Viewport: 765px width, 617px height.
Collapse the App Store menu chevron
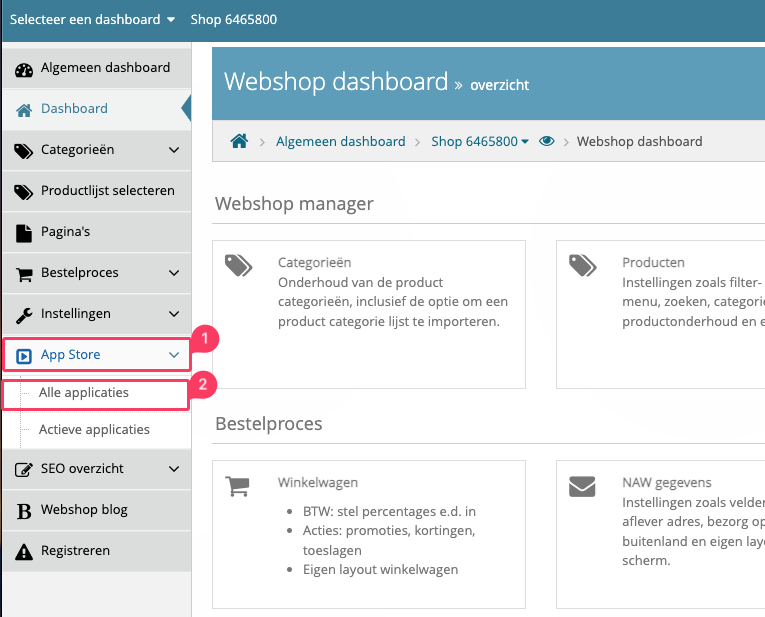(x=174, y=355)
